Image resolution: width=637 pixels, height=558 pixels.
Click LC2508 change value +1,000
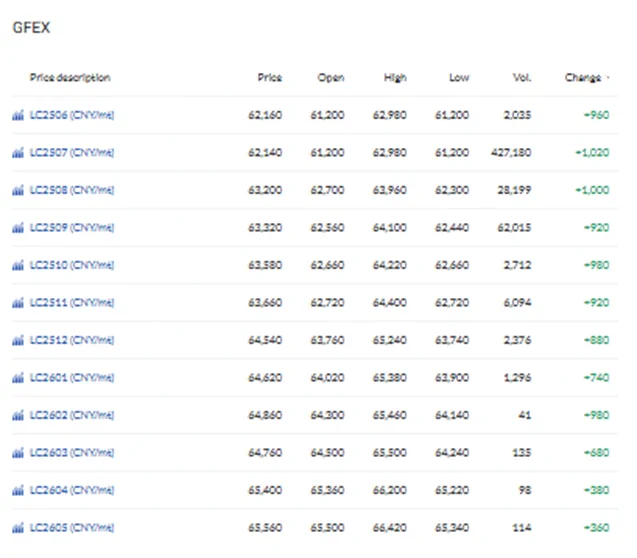(x=592, y=190)
